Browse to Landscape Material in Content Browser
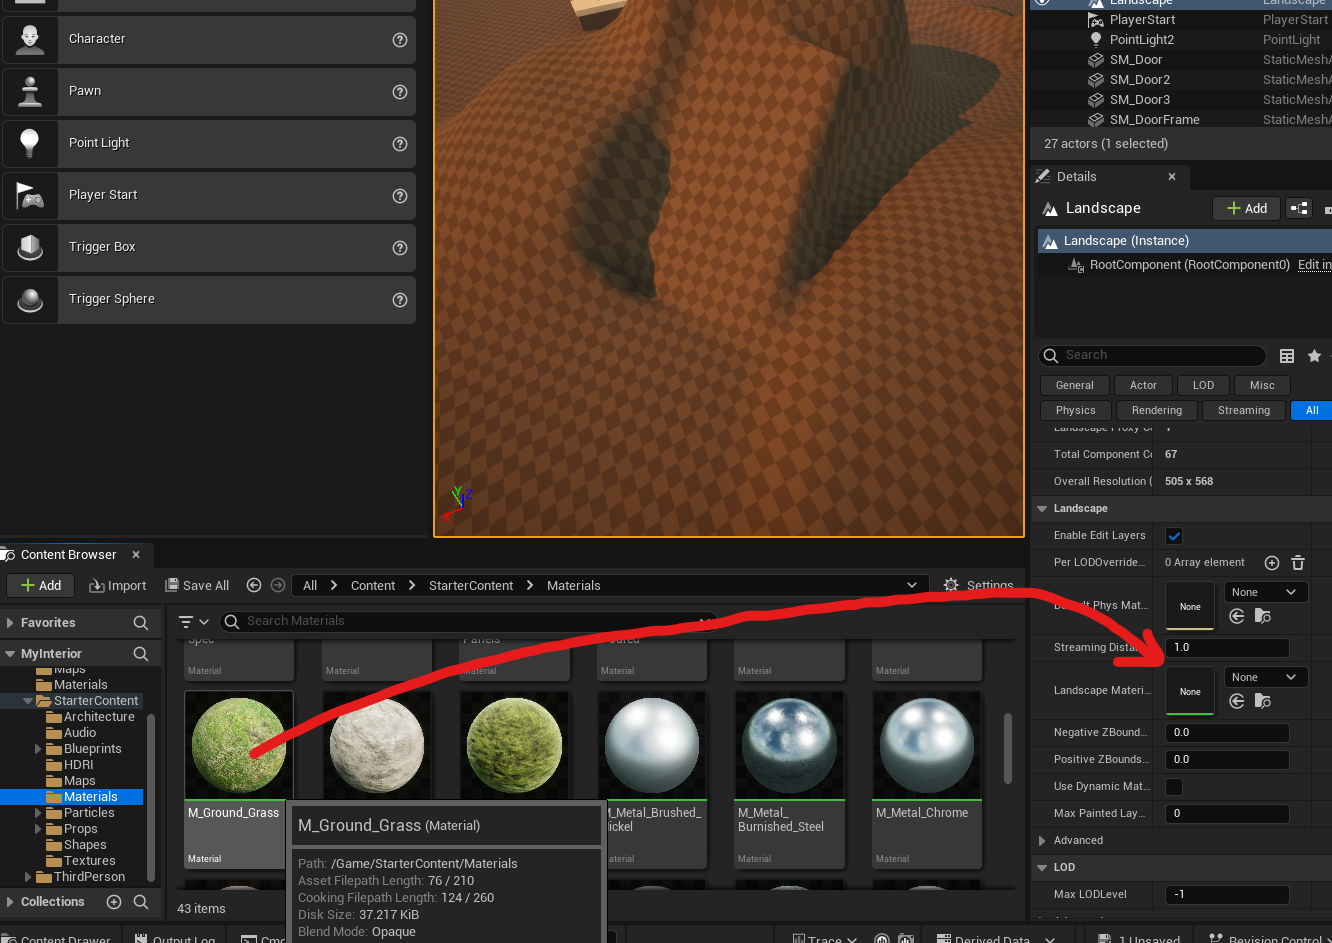 coord(1263,702)
